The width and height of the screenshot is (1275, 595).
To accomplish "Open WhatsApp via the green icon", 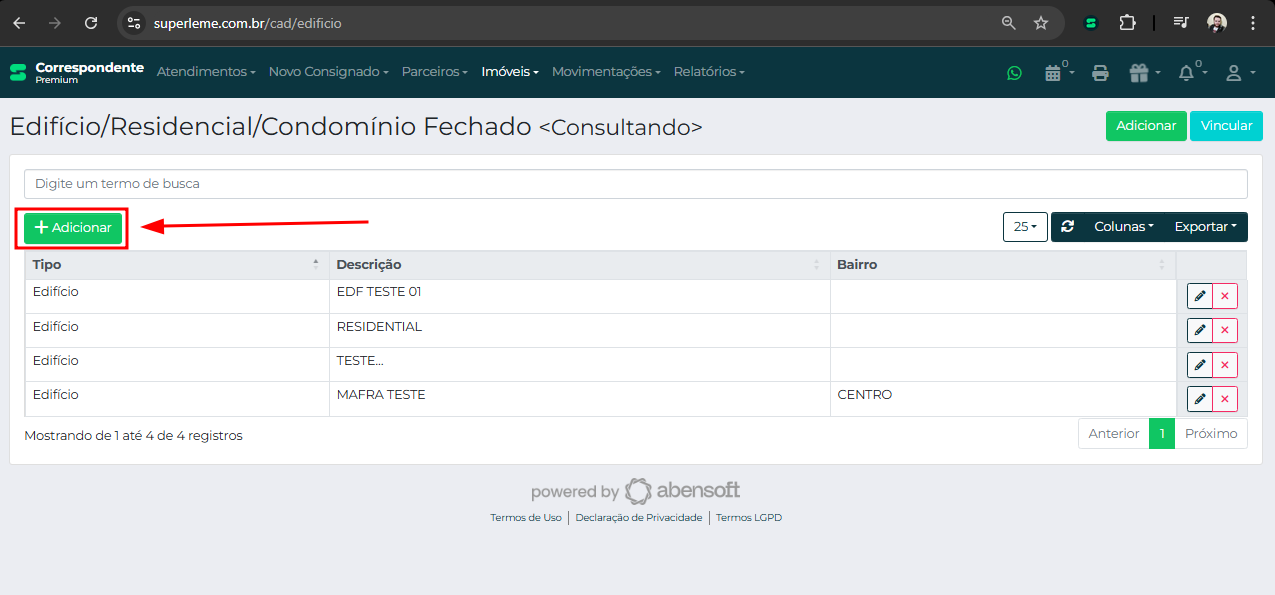I will [x=1014, y=72].
